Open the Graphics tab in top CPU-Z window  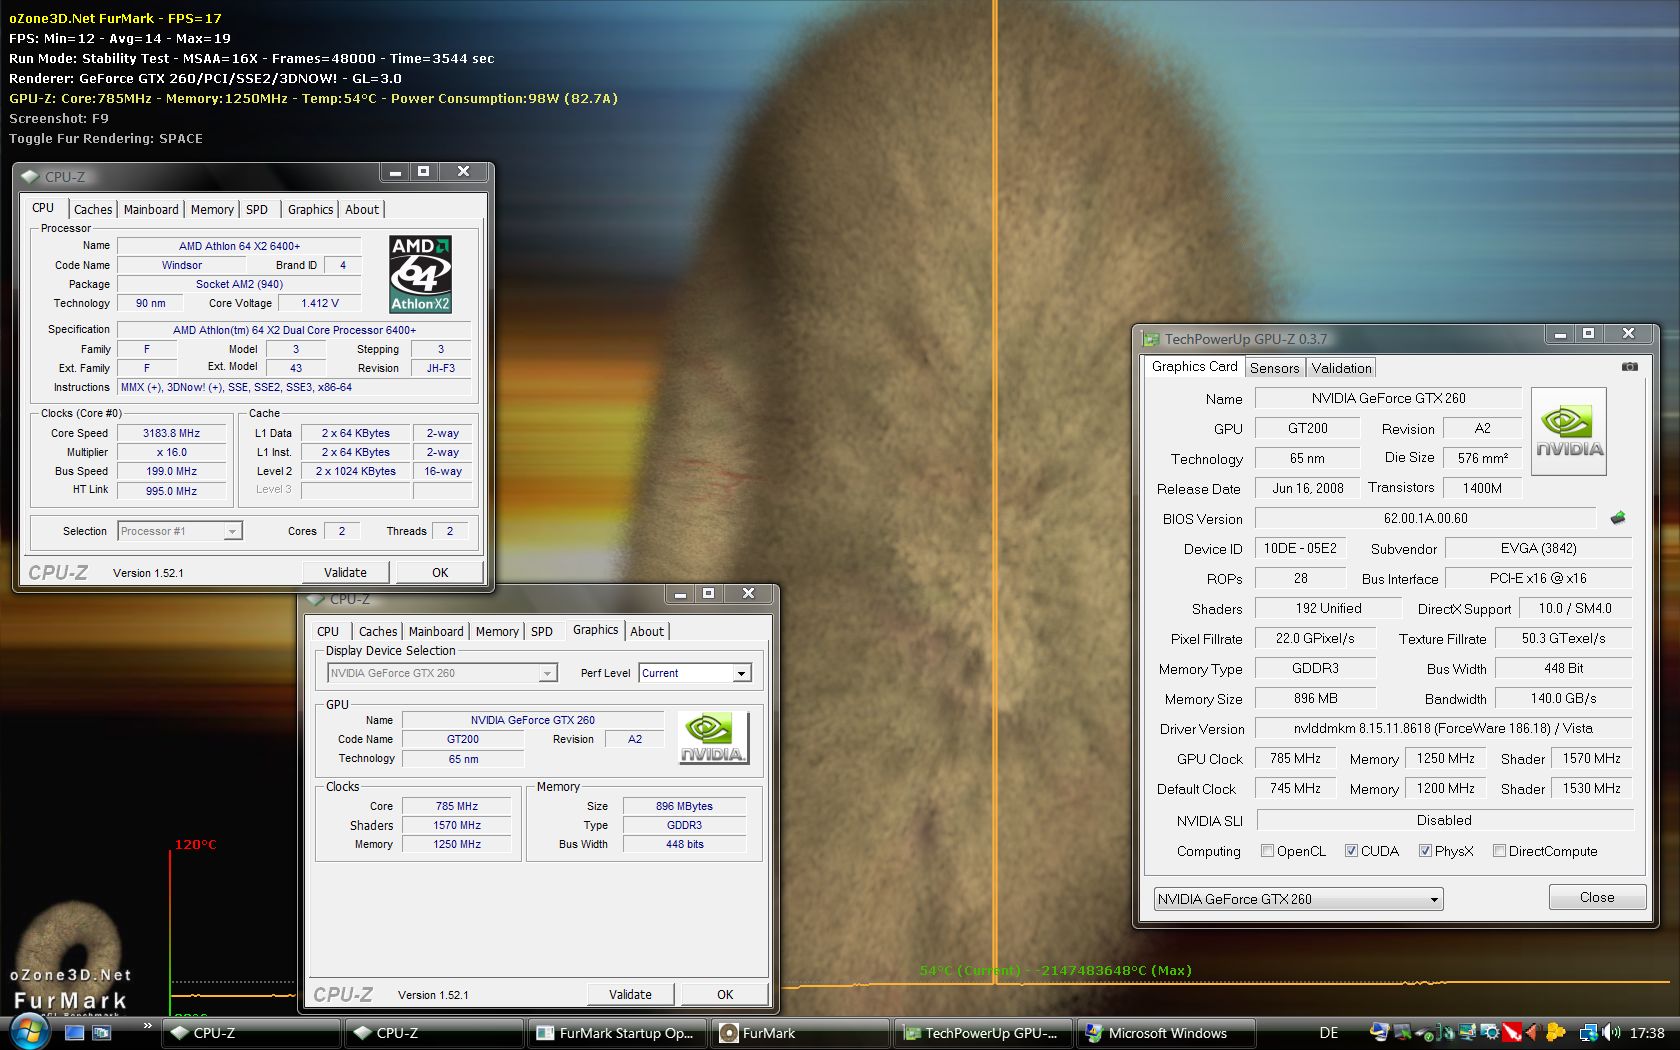click(310, 209)
